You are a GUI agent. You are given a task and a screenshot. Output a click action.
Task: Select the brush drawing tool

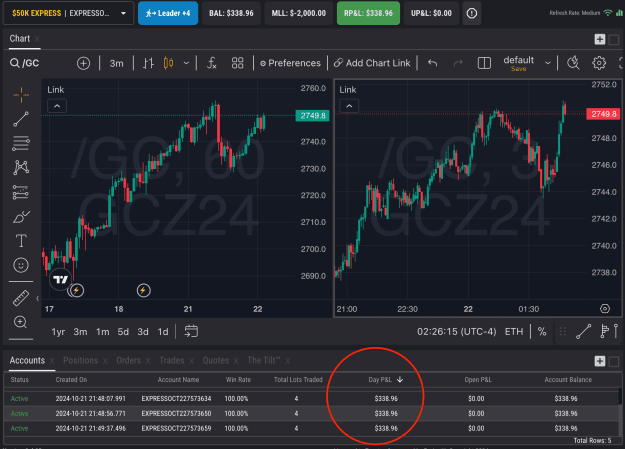click(21, 217)
